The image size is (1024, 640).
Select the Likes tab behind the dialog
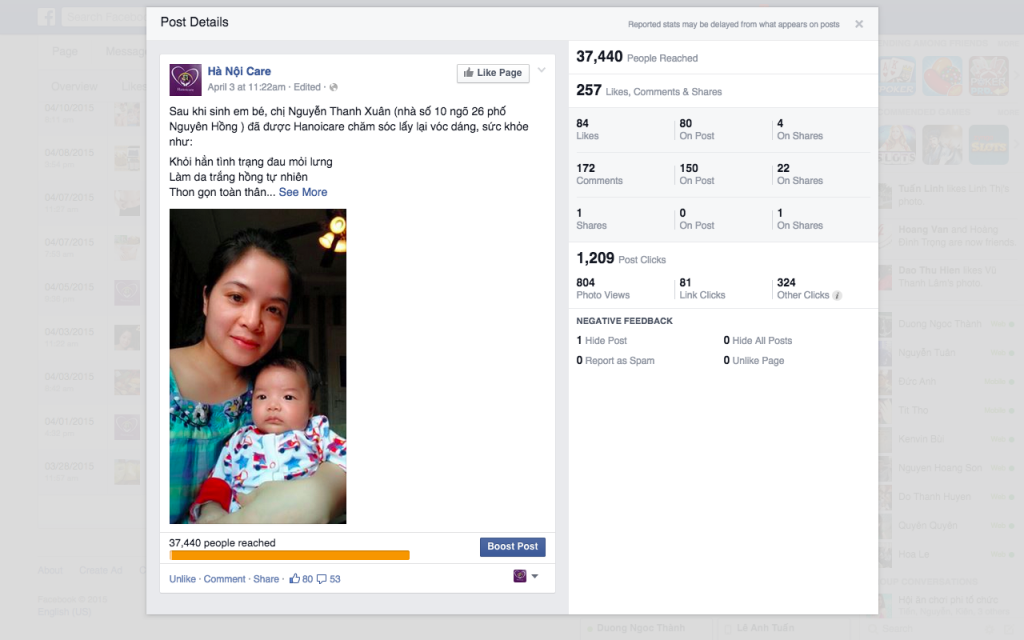tap(133, 86)
